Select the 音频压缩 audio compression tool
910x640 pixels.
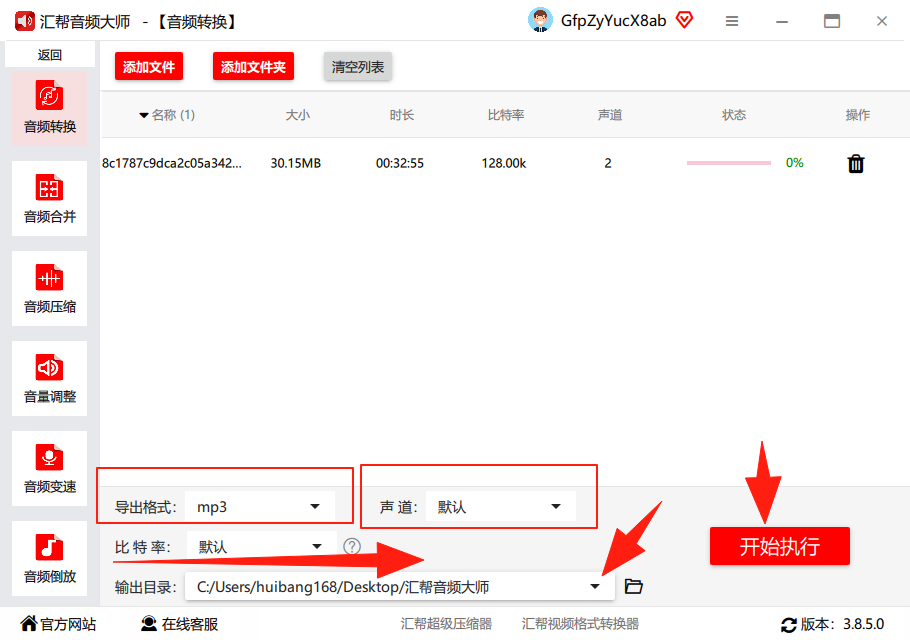[x=49, y=288]
